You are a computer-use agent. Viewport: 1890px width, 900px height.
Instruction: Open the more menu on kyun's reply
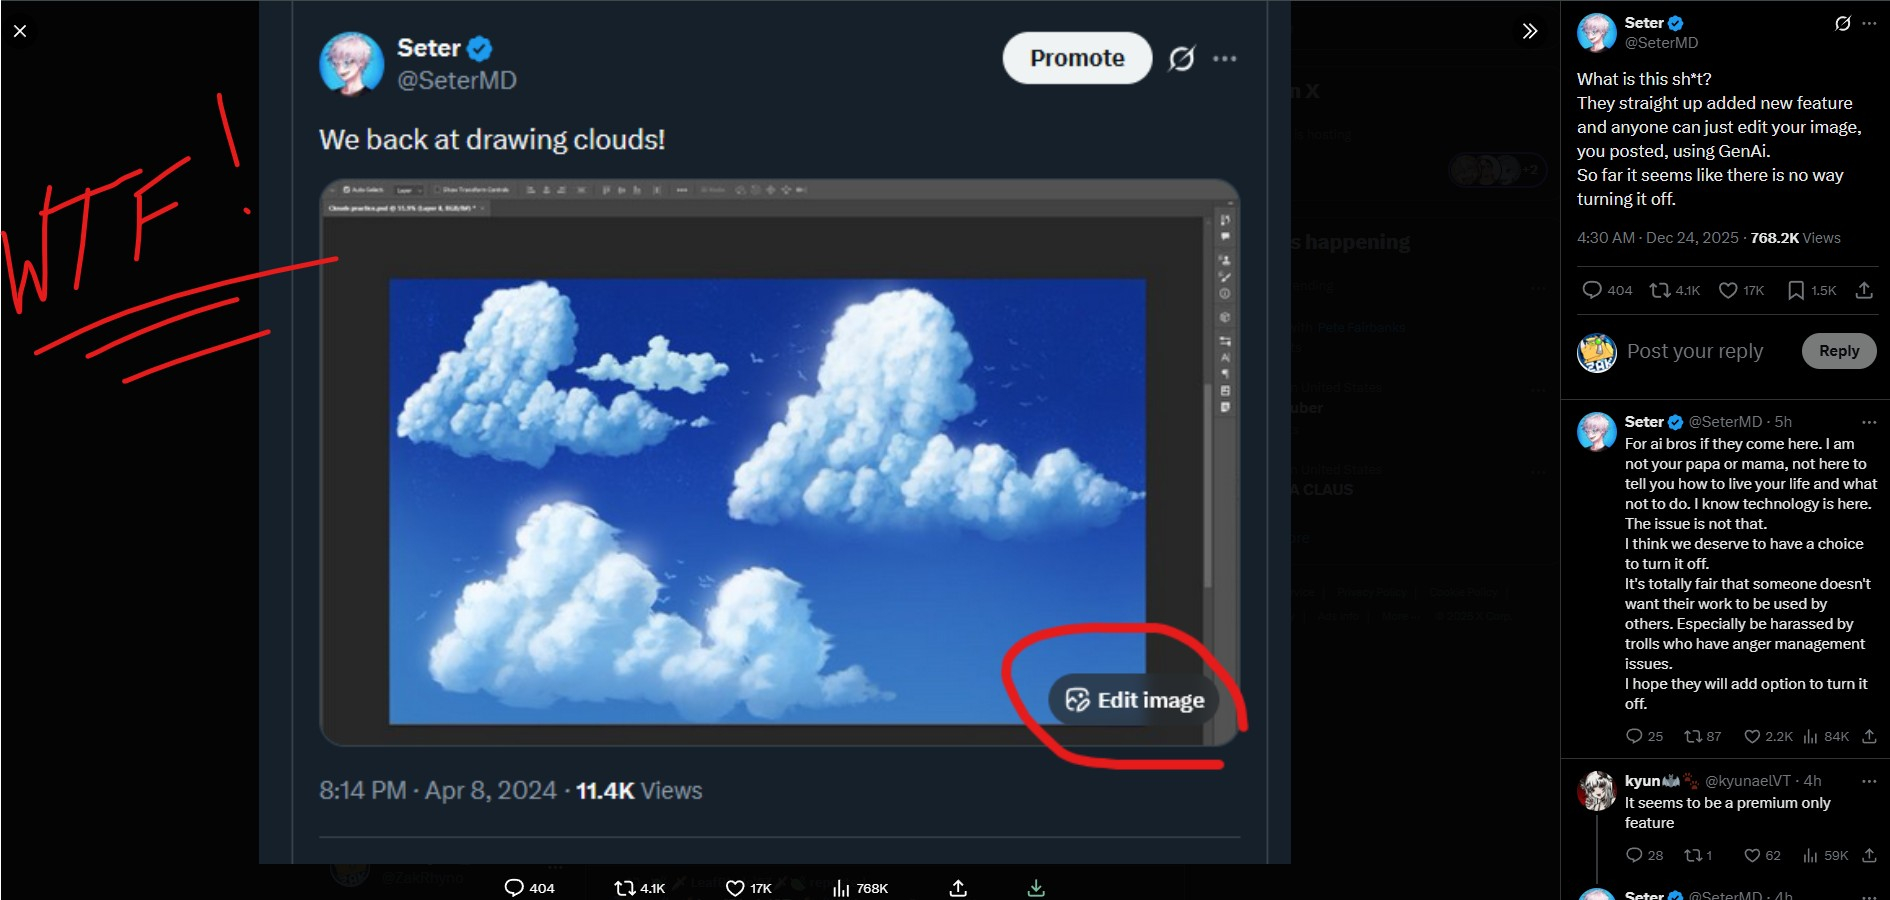tap(1869, 781)
